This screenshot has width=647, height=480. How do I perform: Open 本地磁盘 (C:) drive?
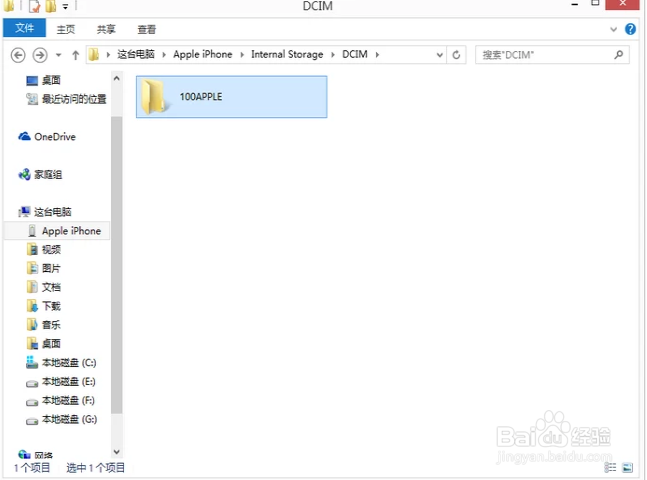(x=69, y=363)
